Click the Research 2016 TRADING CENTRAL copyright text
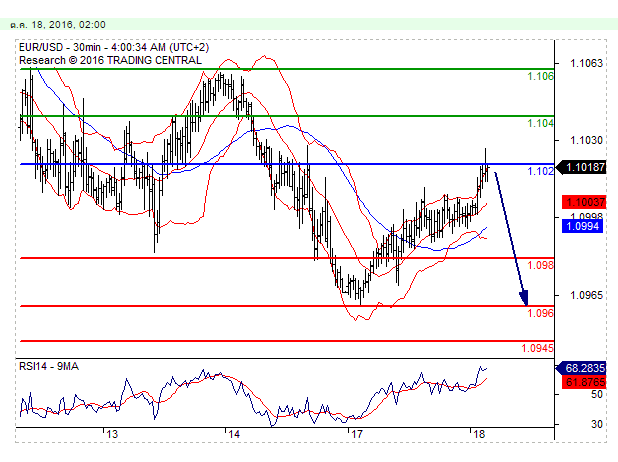This screenshot has height=462, width=618. tap(110, 60)
